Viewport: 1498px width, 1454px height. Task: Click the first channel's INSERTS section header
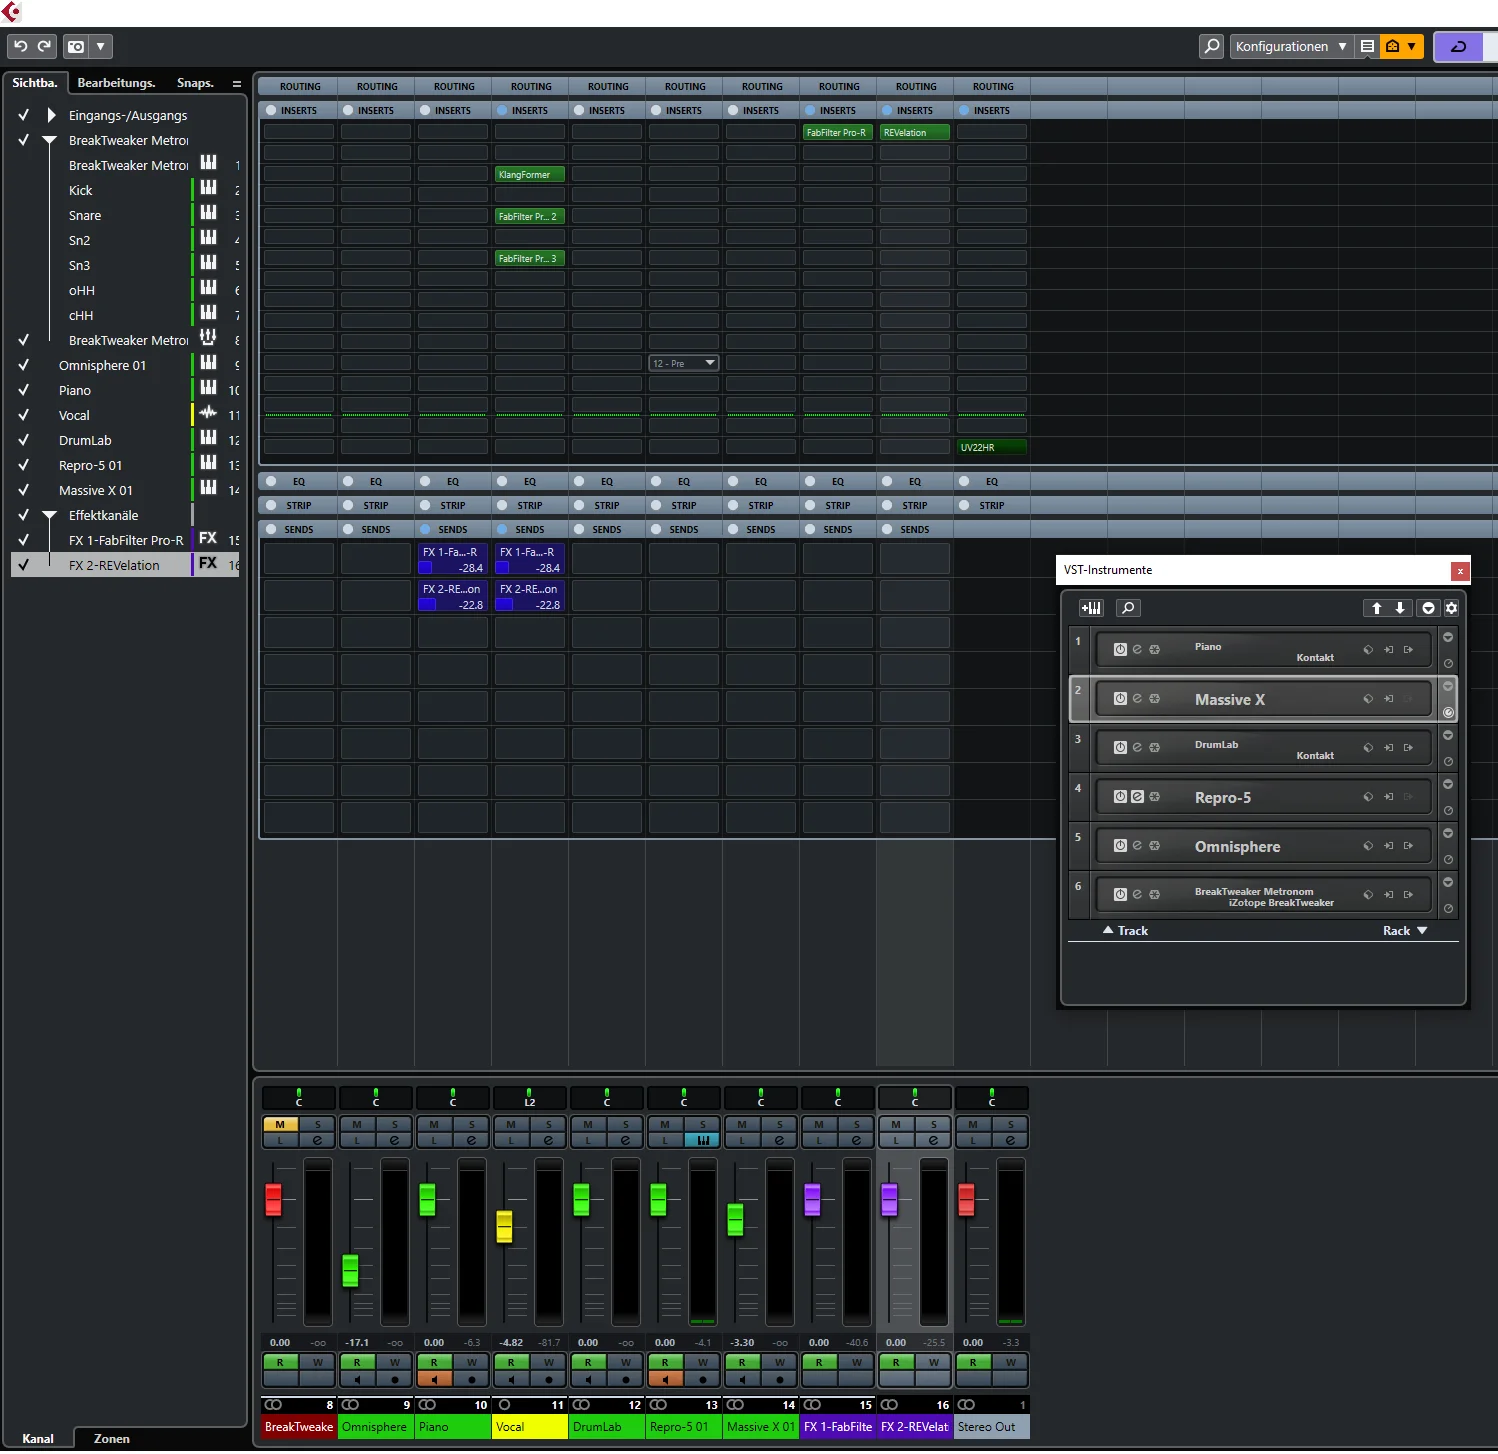[x=298, y=110]
